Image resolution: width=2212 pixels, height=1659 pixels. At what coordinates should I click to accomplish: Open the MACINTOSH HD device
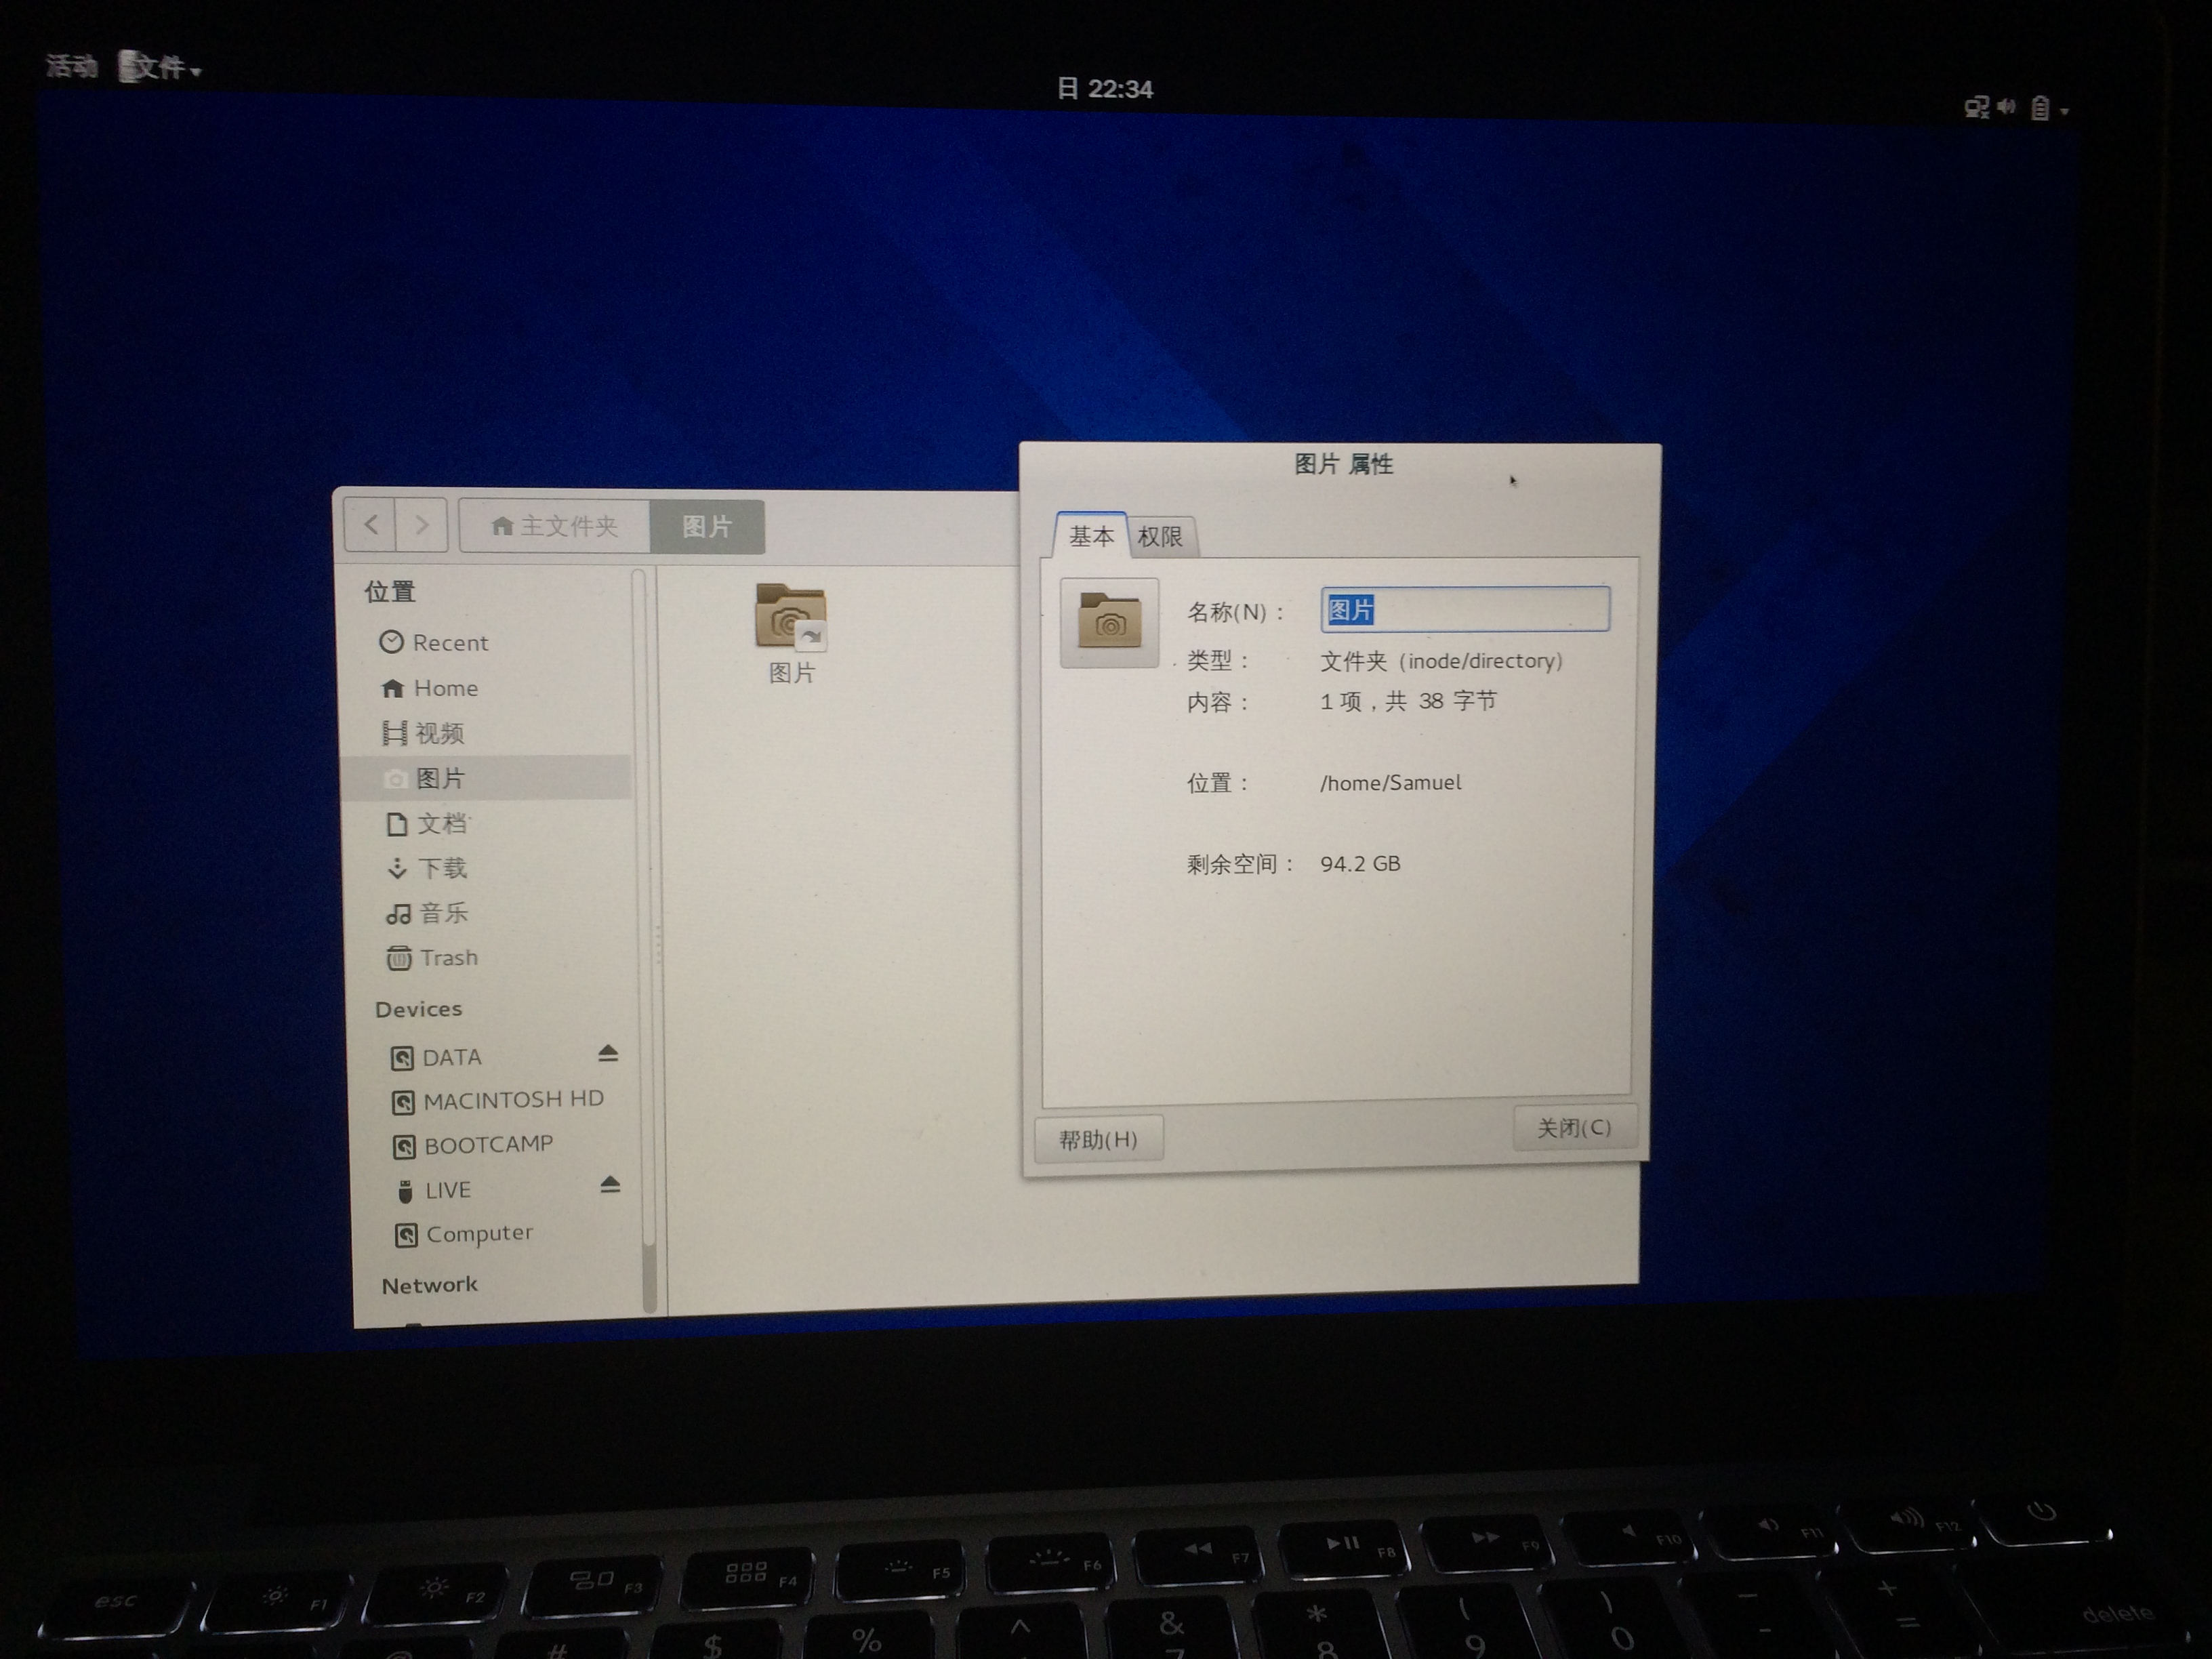point(512,1100)
